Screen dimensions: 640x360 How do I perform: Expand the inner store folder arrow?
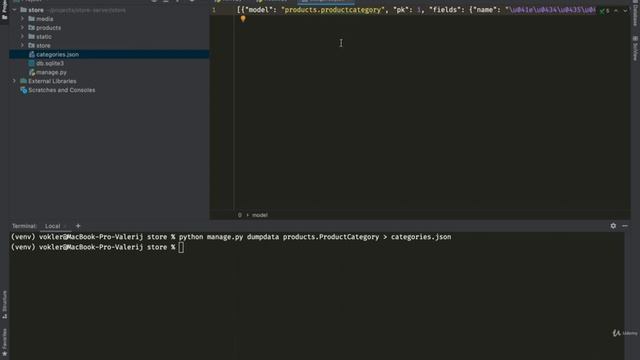(22, 45)
